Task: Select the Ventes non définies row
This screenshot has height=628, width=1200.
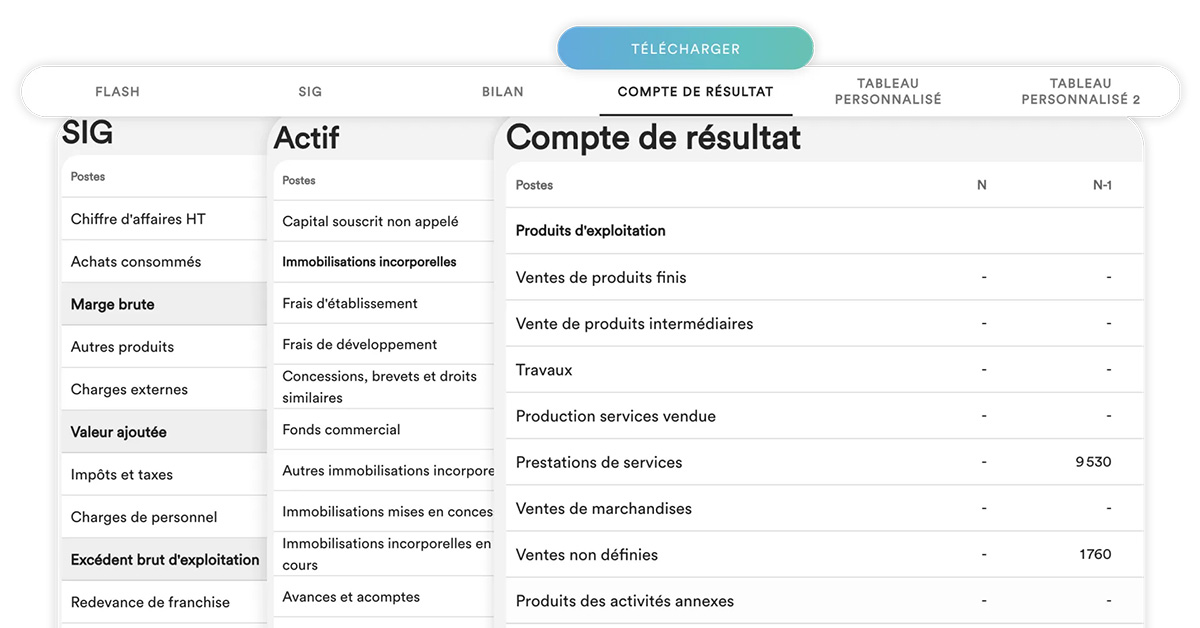Action: pyautogui.click(x=587, y=555)
